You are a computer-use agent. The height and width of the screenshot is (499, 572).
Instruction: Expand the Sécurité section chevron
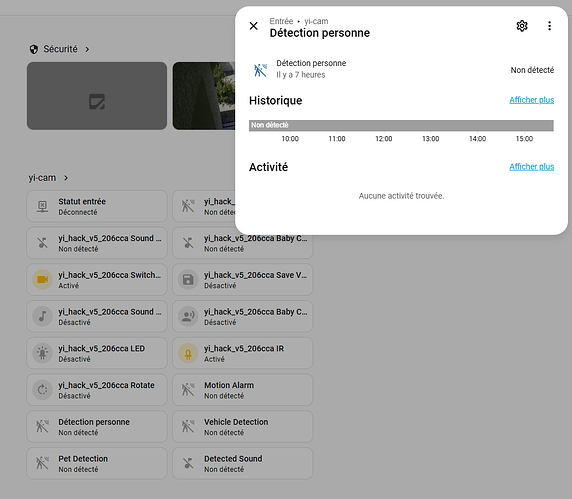click(87, 49)
